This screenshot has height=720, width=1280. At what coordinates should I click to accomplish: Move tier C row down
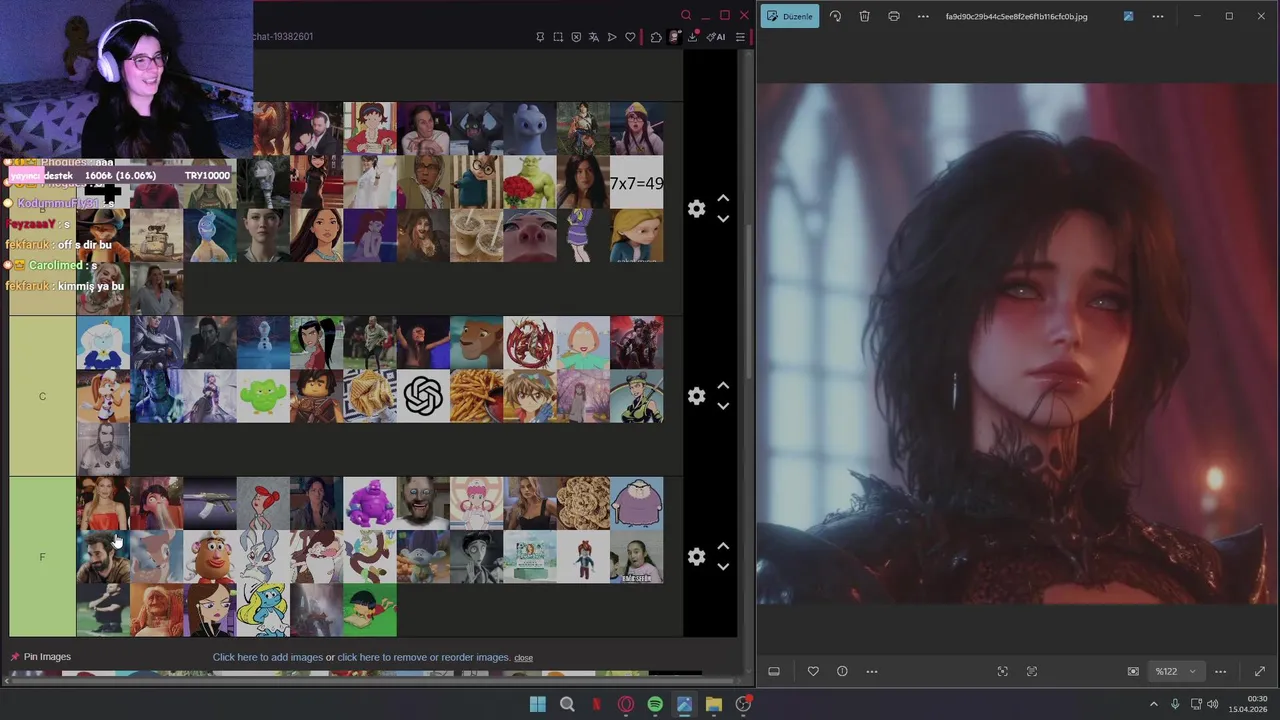tap(723, 406)
